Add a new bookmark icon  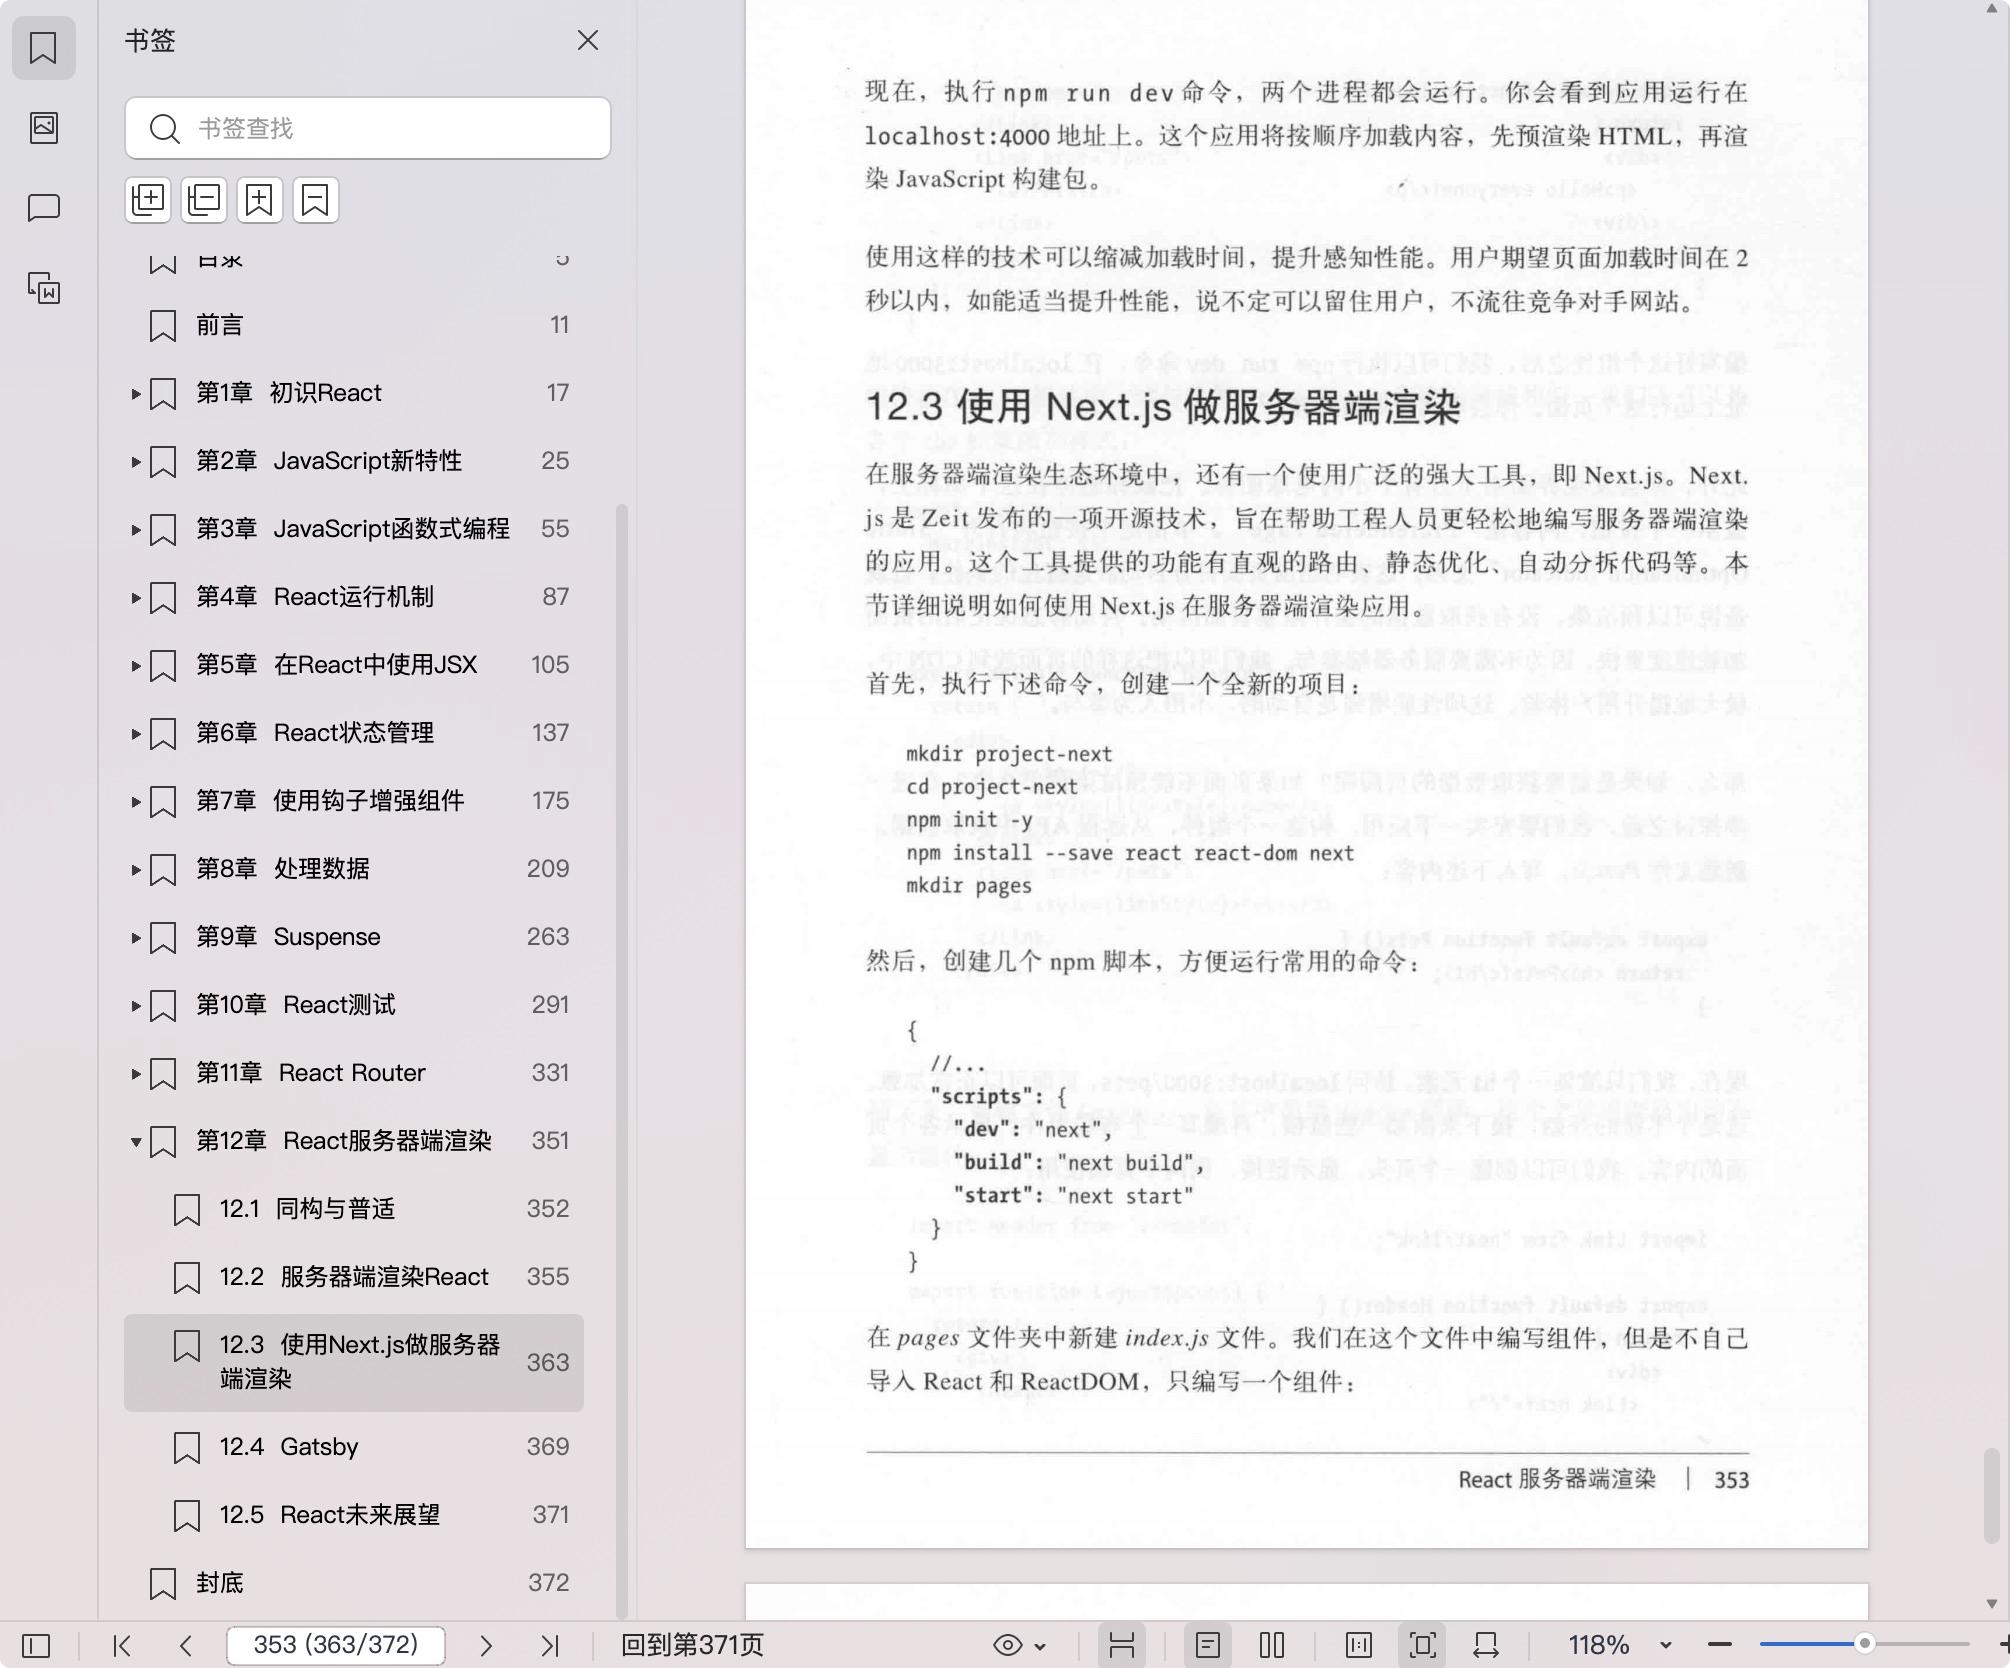click(x=259, y=200)
